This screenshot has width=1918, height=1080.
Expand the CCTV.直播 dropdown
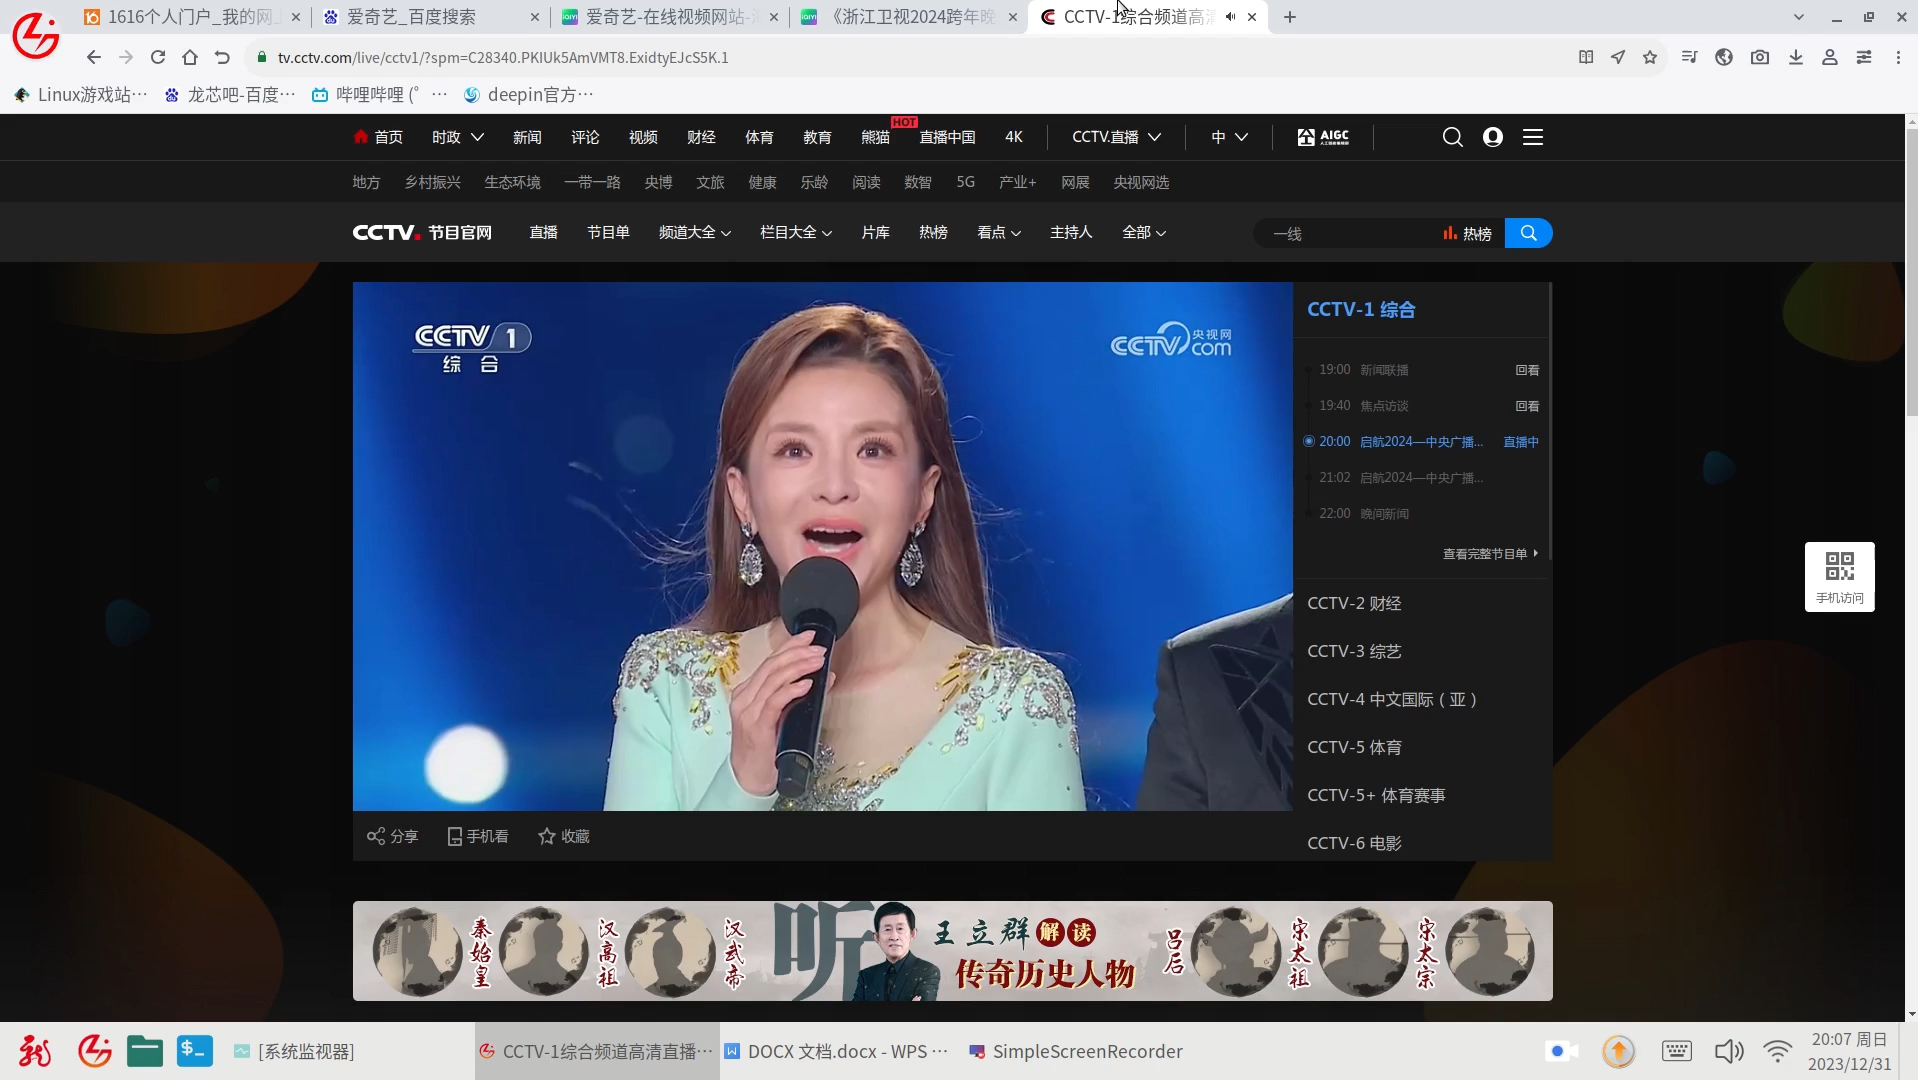point(1116,137)
